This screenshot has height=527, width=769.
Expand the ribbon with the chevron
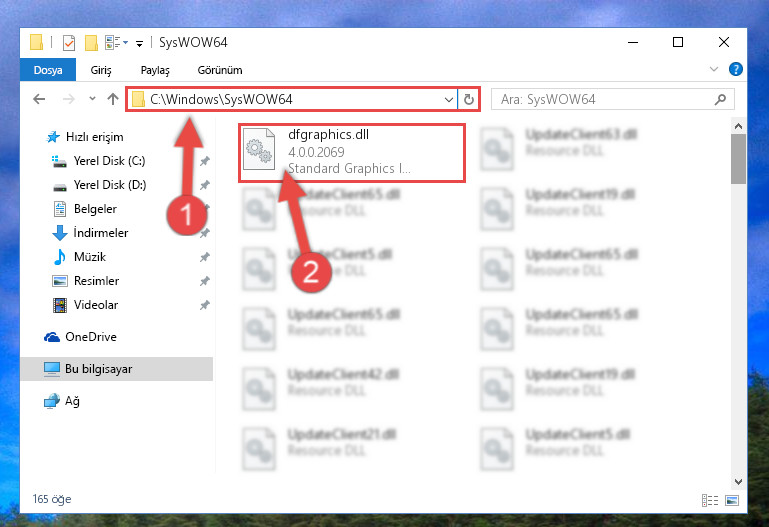pos(714,69)
